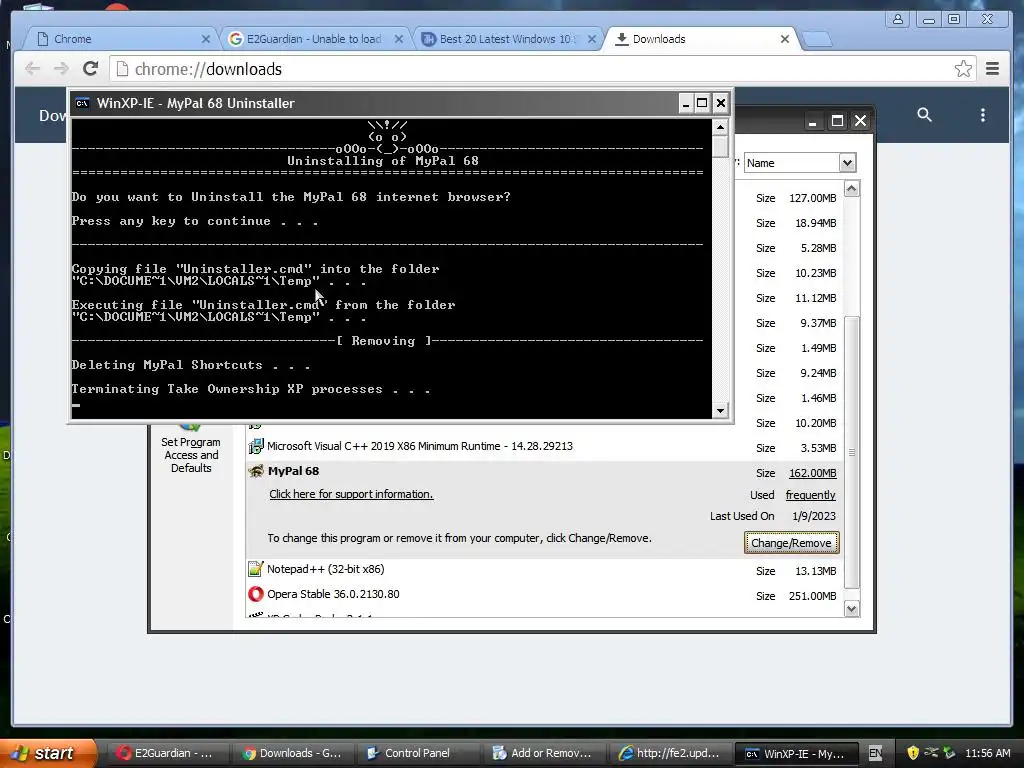Image resolution: width=1024 pixels, height=768 pixels.
Task: Click the Notepad++ program icon
Action: (x=256, y=569)
